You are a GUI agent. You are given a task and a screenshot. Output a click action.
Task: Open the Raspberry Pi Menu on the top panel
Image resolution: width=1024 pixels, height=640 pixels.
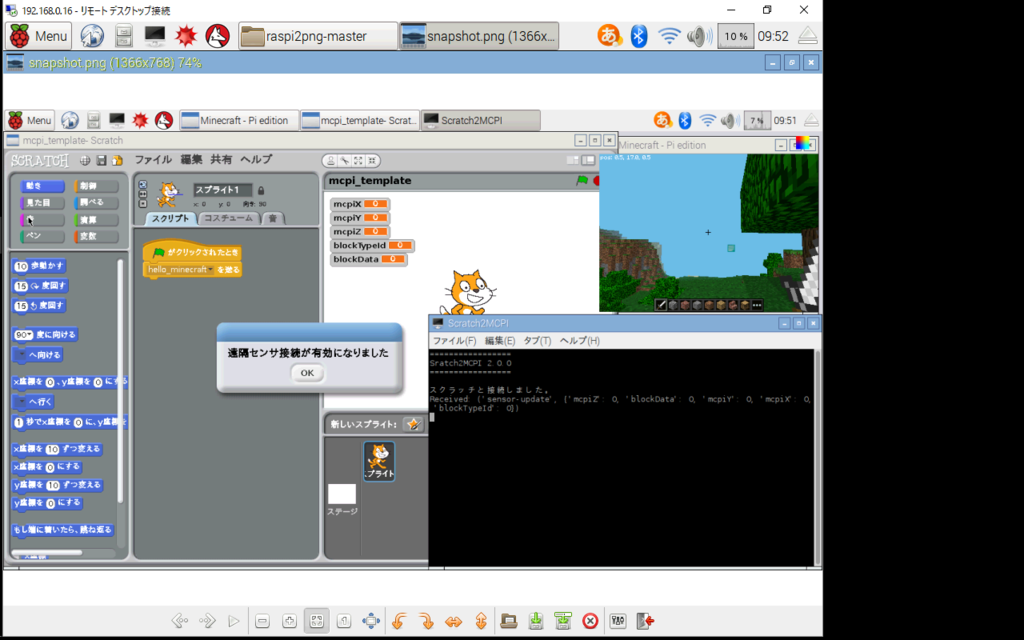click(x=39, y=36)
